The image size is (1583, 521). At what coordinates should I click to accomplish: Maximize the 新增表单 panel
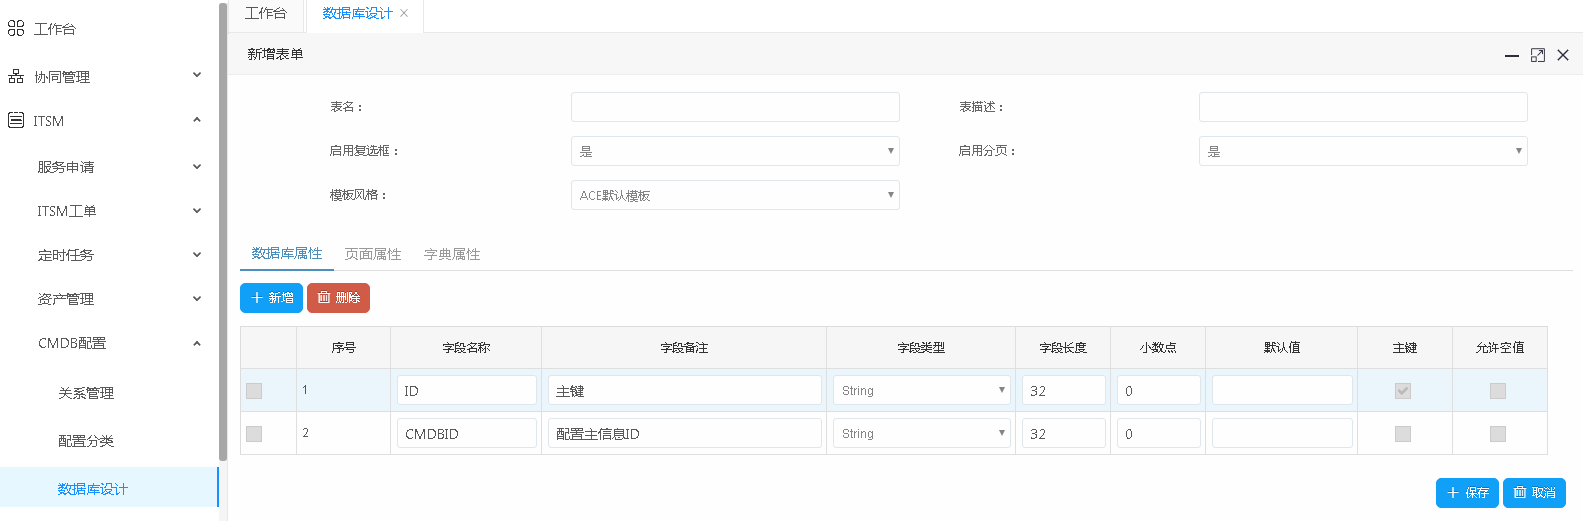[1537, 56]
